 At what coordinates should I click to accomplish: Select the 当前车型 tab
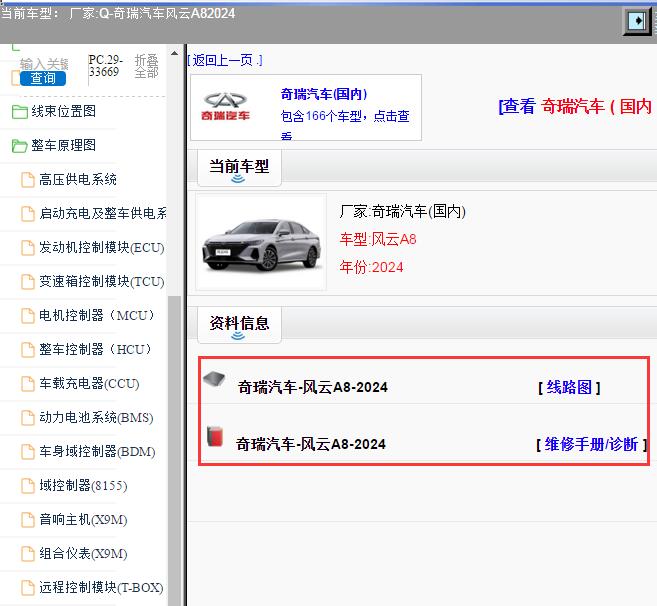click(239, 168)
